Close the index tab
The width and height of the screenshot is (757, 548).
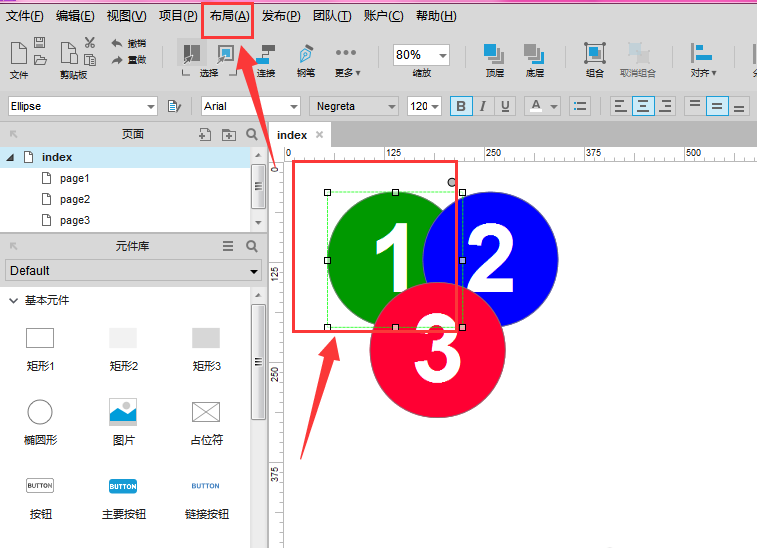tap(319, 135)
